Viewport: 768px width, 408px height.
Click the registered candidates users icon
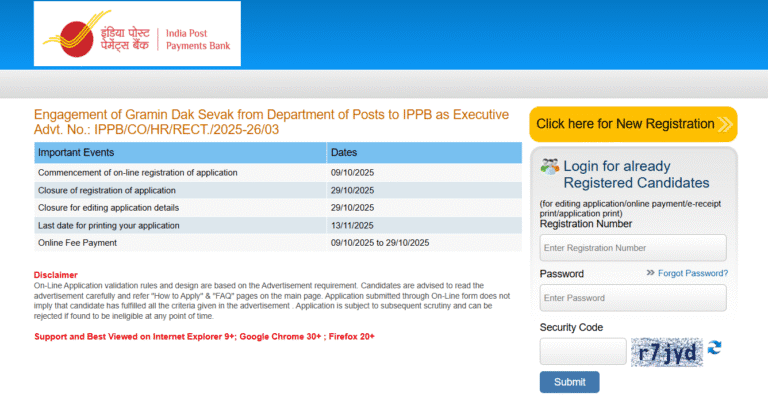(549, 167)
